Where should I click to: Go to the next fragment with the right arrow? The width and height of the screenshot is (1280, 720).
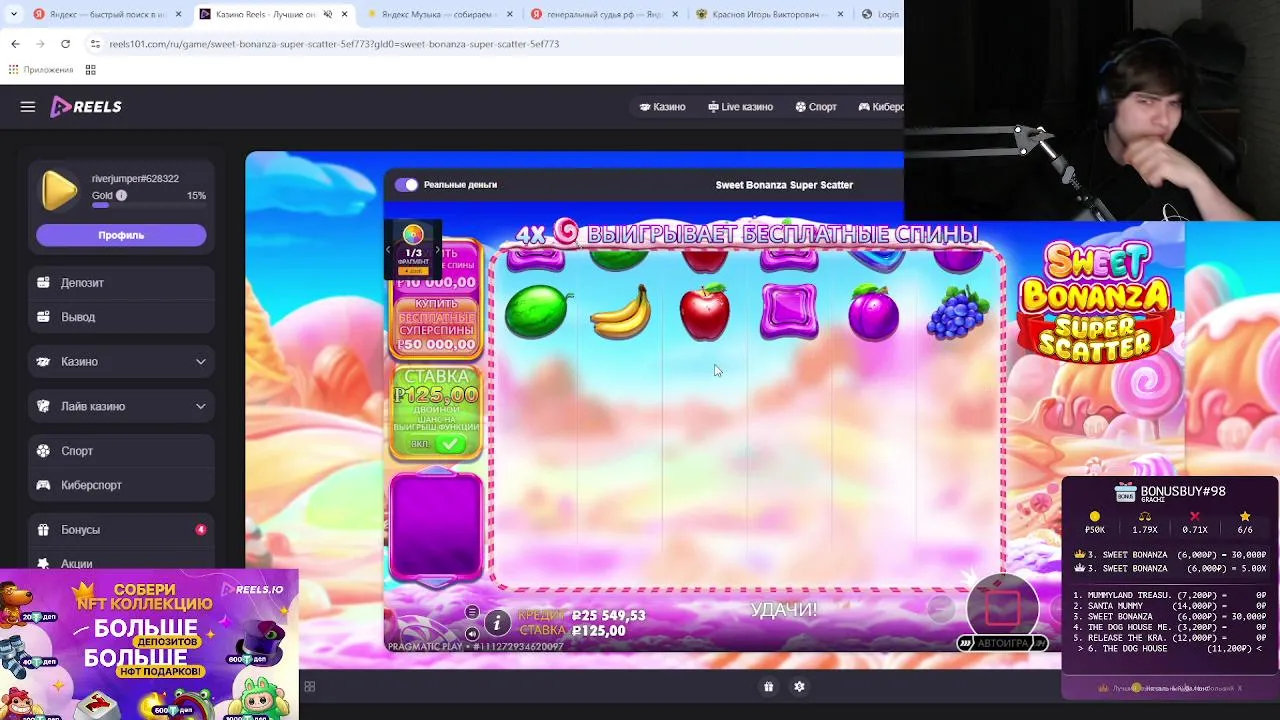[437, 251]
